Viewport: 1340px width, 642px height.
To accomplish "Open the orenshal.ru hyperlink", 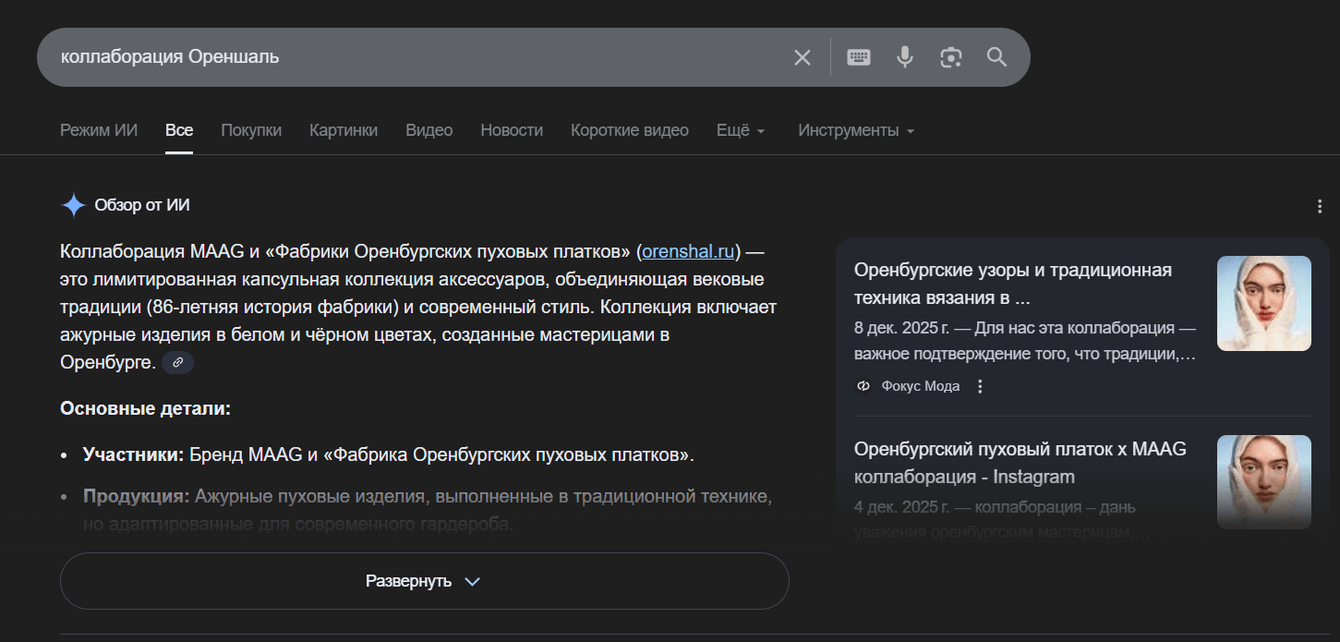I will point(688,251).
